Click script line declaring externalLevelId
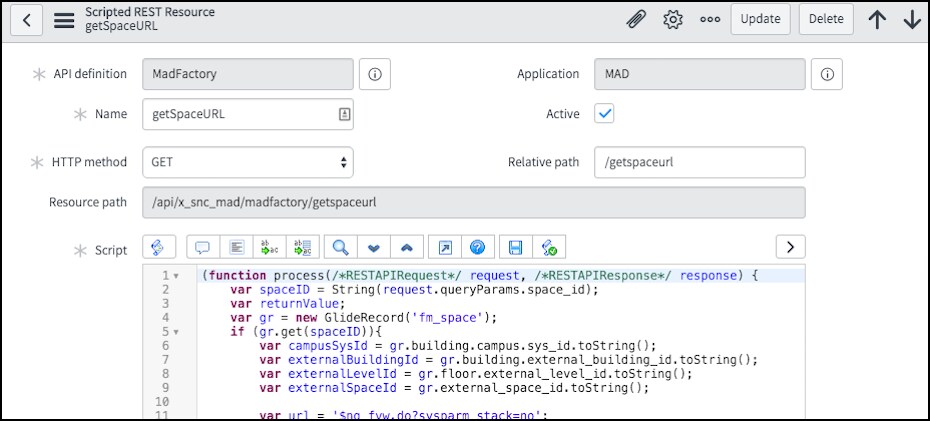 (x=476, y=374)
